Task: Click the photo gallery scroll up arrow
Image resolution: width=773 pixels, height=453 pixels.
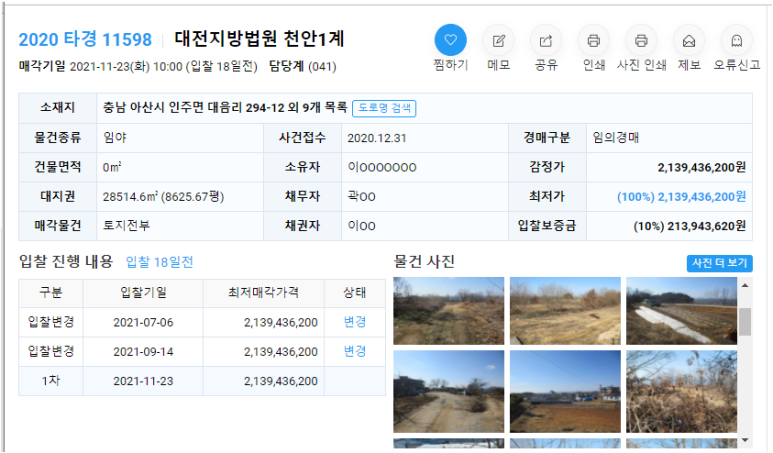Action: point(745,285)
